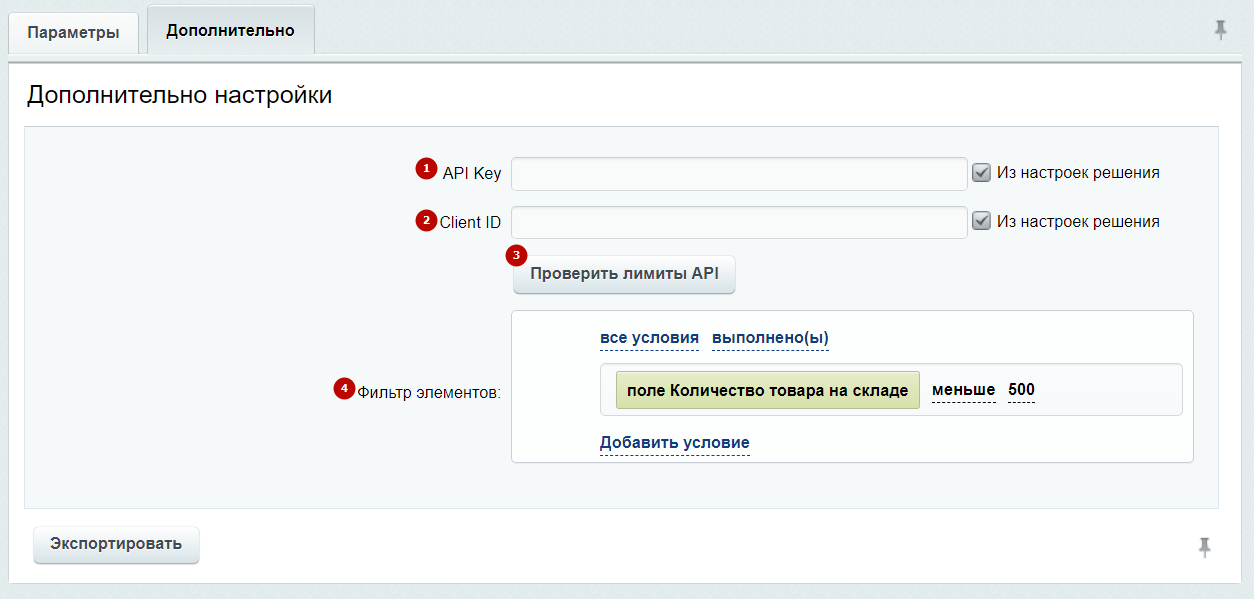Click the Добавить условие link
1254x599 pixels.
[x=675, y=443]
